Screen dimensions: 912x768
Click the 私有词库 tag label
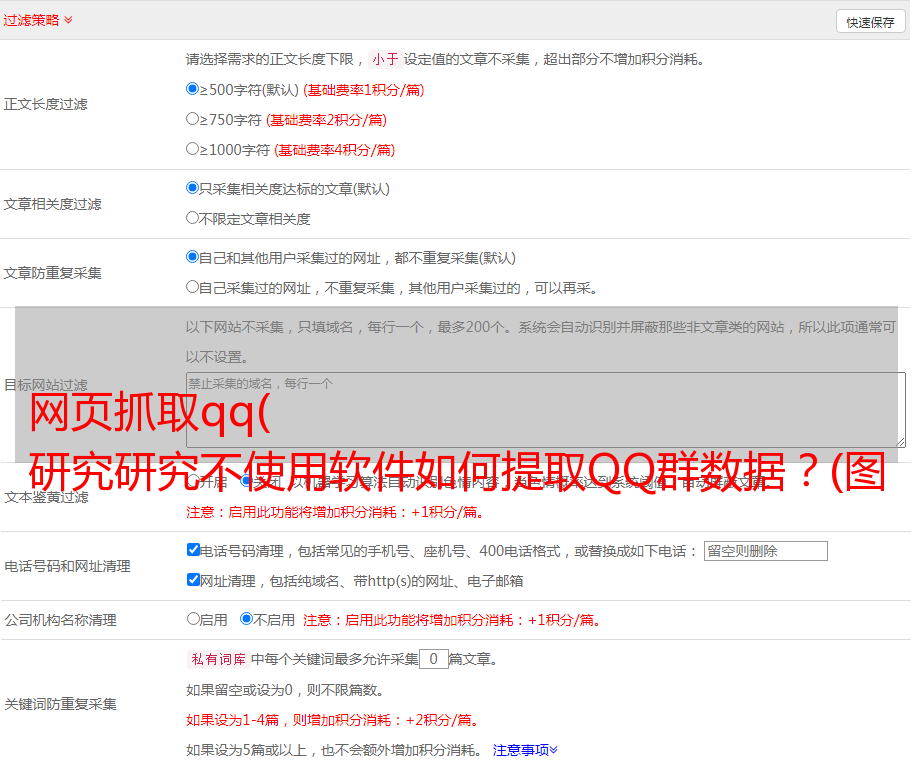pos(216,659)
